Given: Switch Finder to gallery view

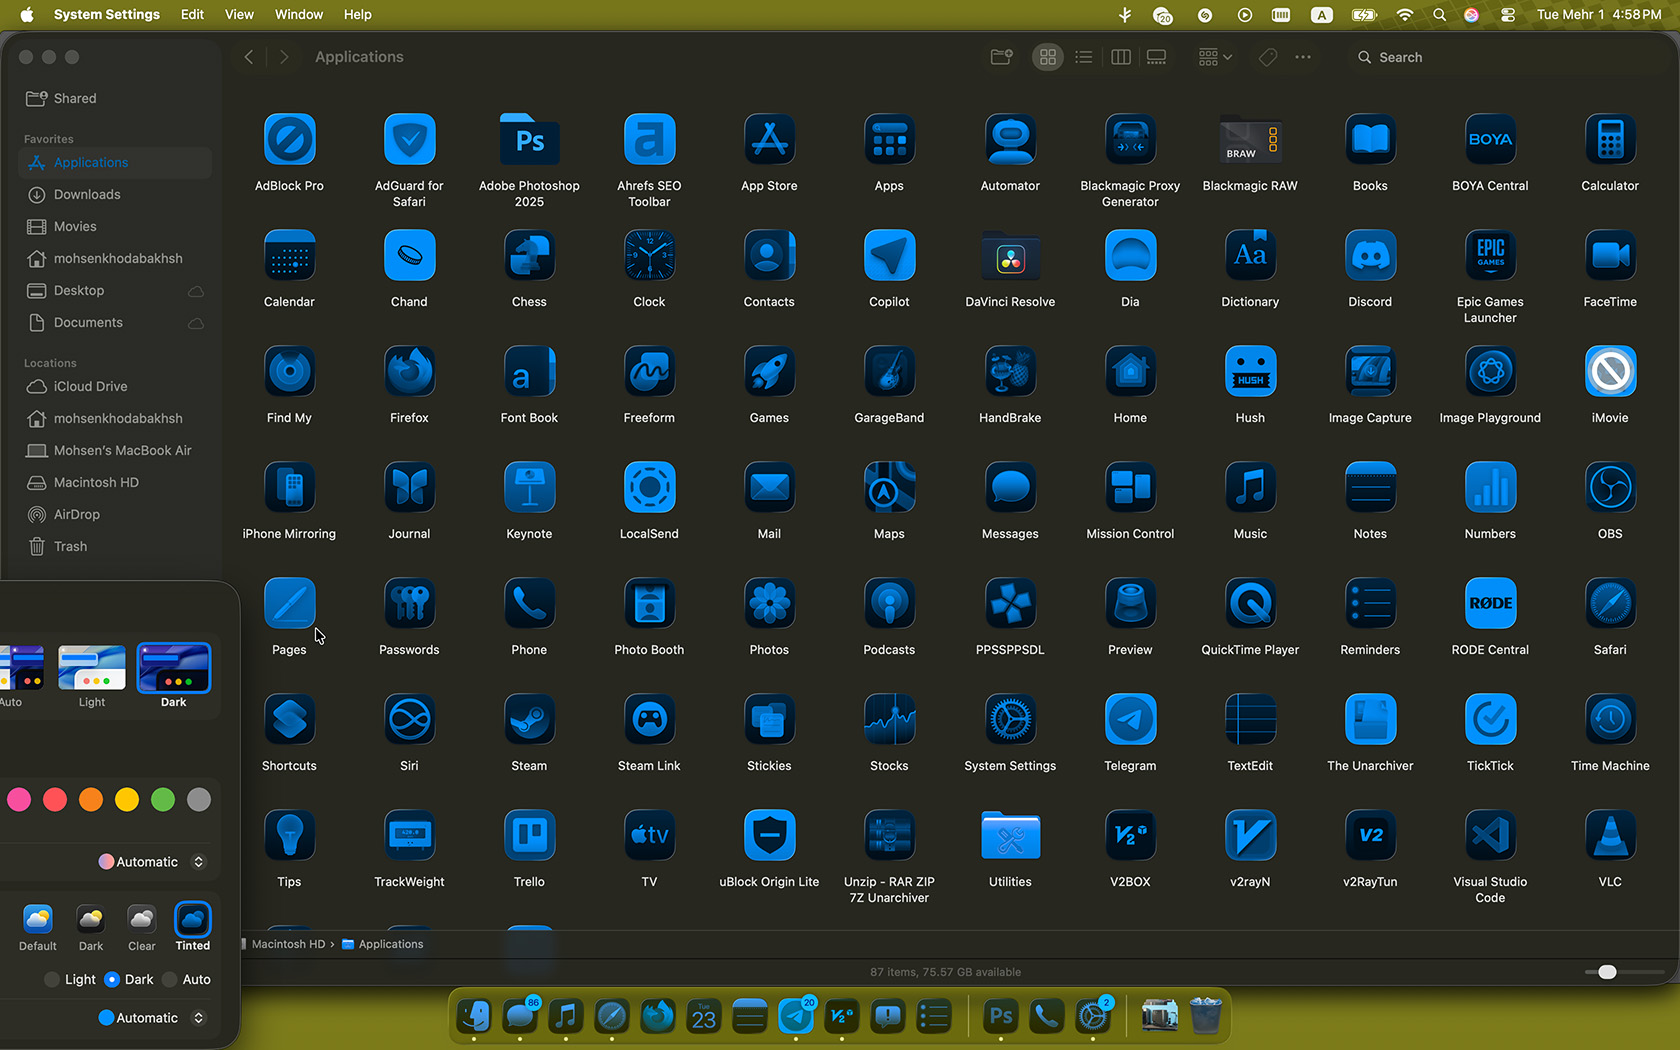Looking at the screenshot, I should [x=1157, y=57].
